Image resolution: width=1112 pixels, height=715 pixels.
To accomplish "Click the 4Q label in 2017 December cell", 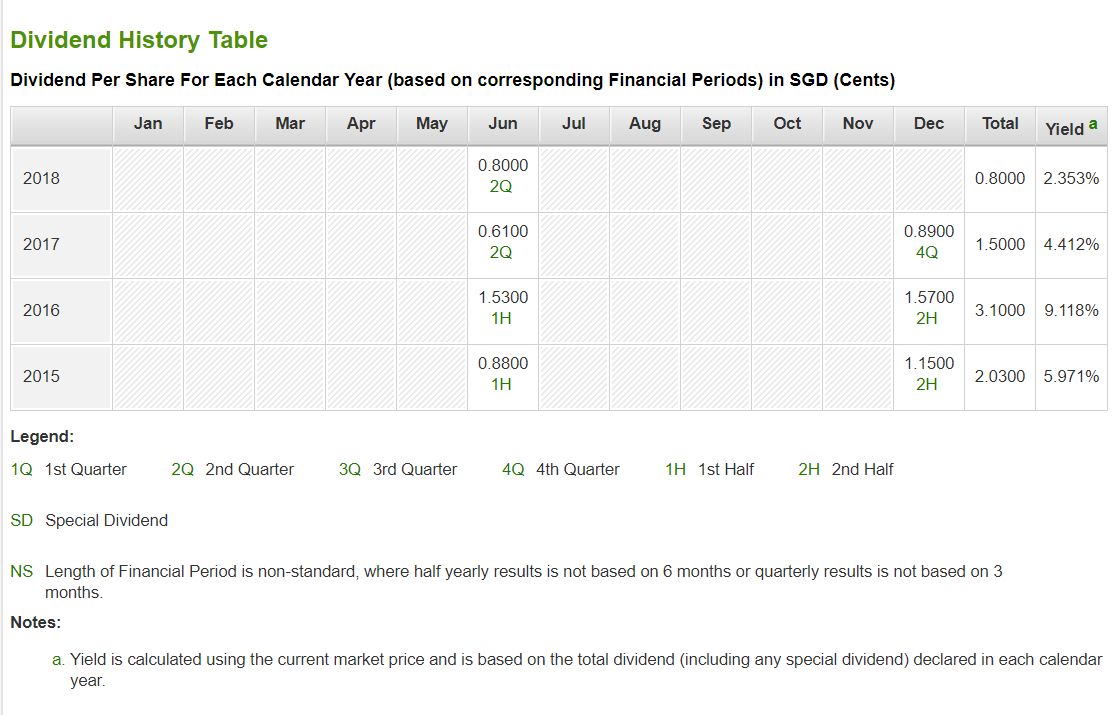I will point(927,253).
